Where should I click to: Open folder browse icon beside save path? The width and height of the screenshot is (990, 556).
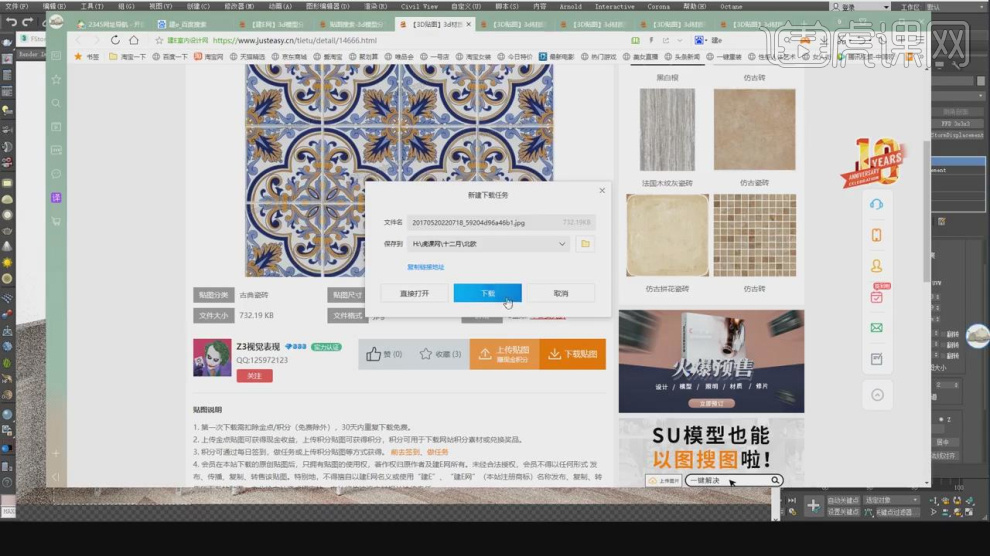[x=585, y=244]
